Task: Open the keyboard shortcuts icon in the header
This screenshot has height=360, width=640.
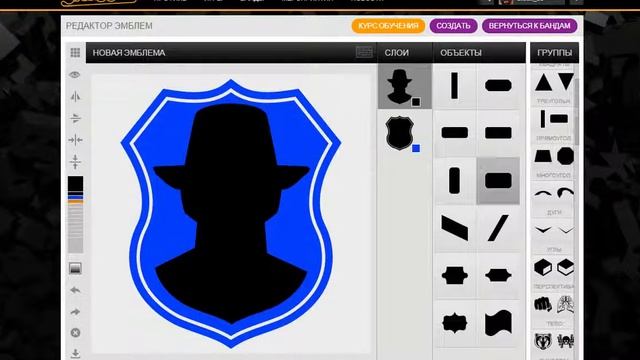Action: pos(364,52)
